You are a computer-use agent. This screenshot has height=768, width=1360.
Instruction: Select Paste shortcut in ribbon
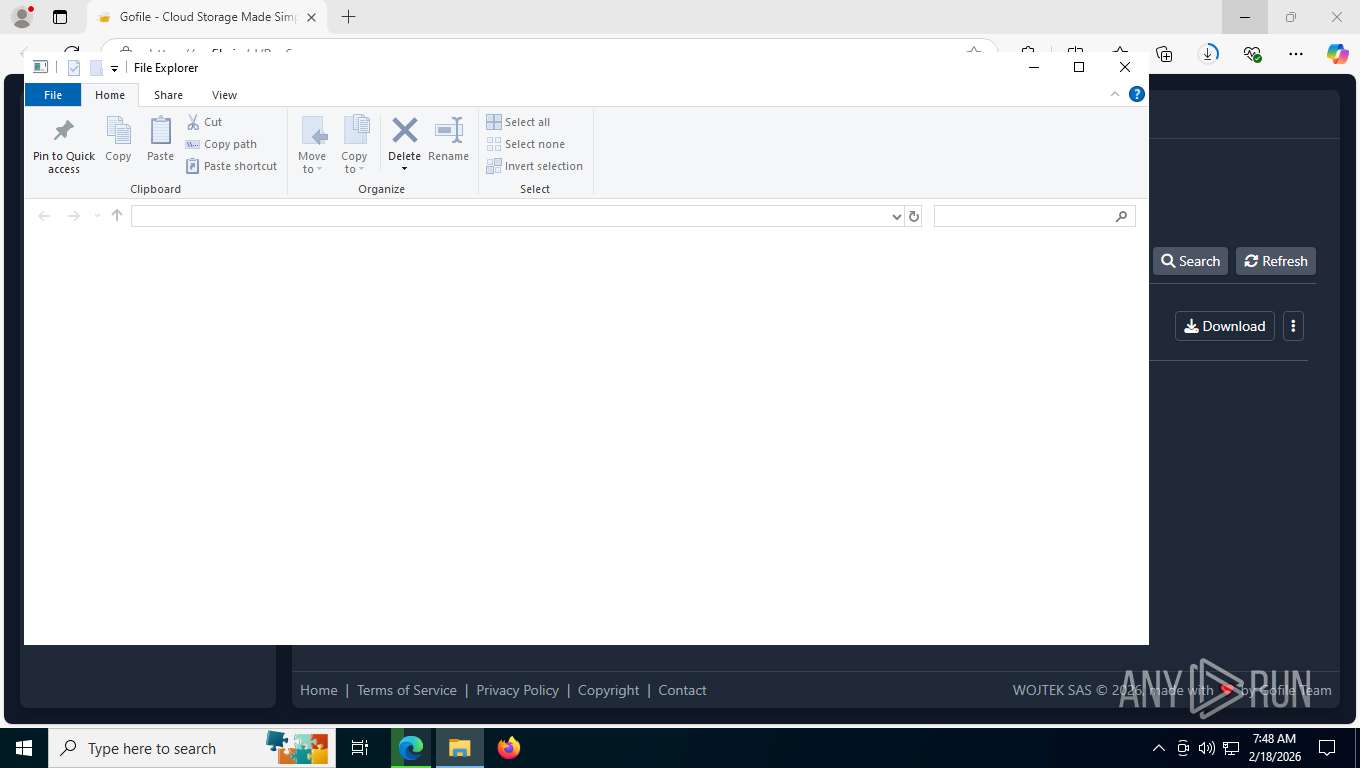pyautogui.click(x=231, y=166)
